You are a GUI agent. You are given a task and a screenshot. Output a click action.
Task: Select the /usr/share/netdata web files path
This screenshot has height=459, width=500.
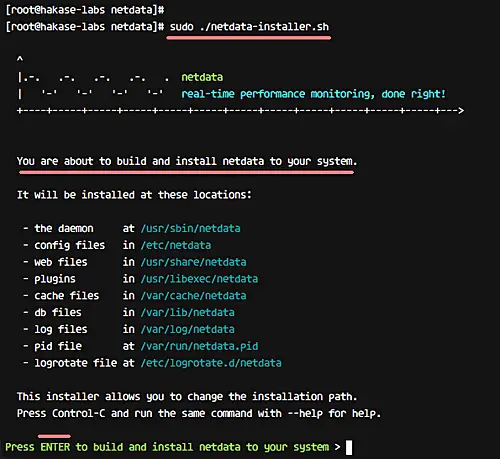[x=193, y=262]
